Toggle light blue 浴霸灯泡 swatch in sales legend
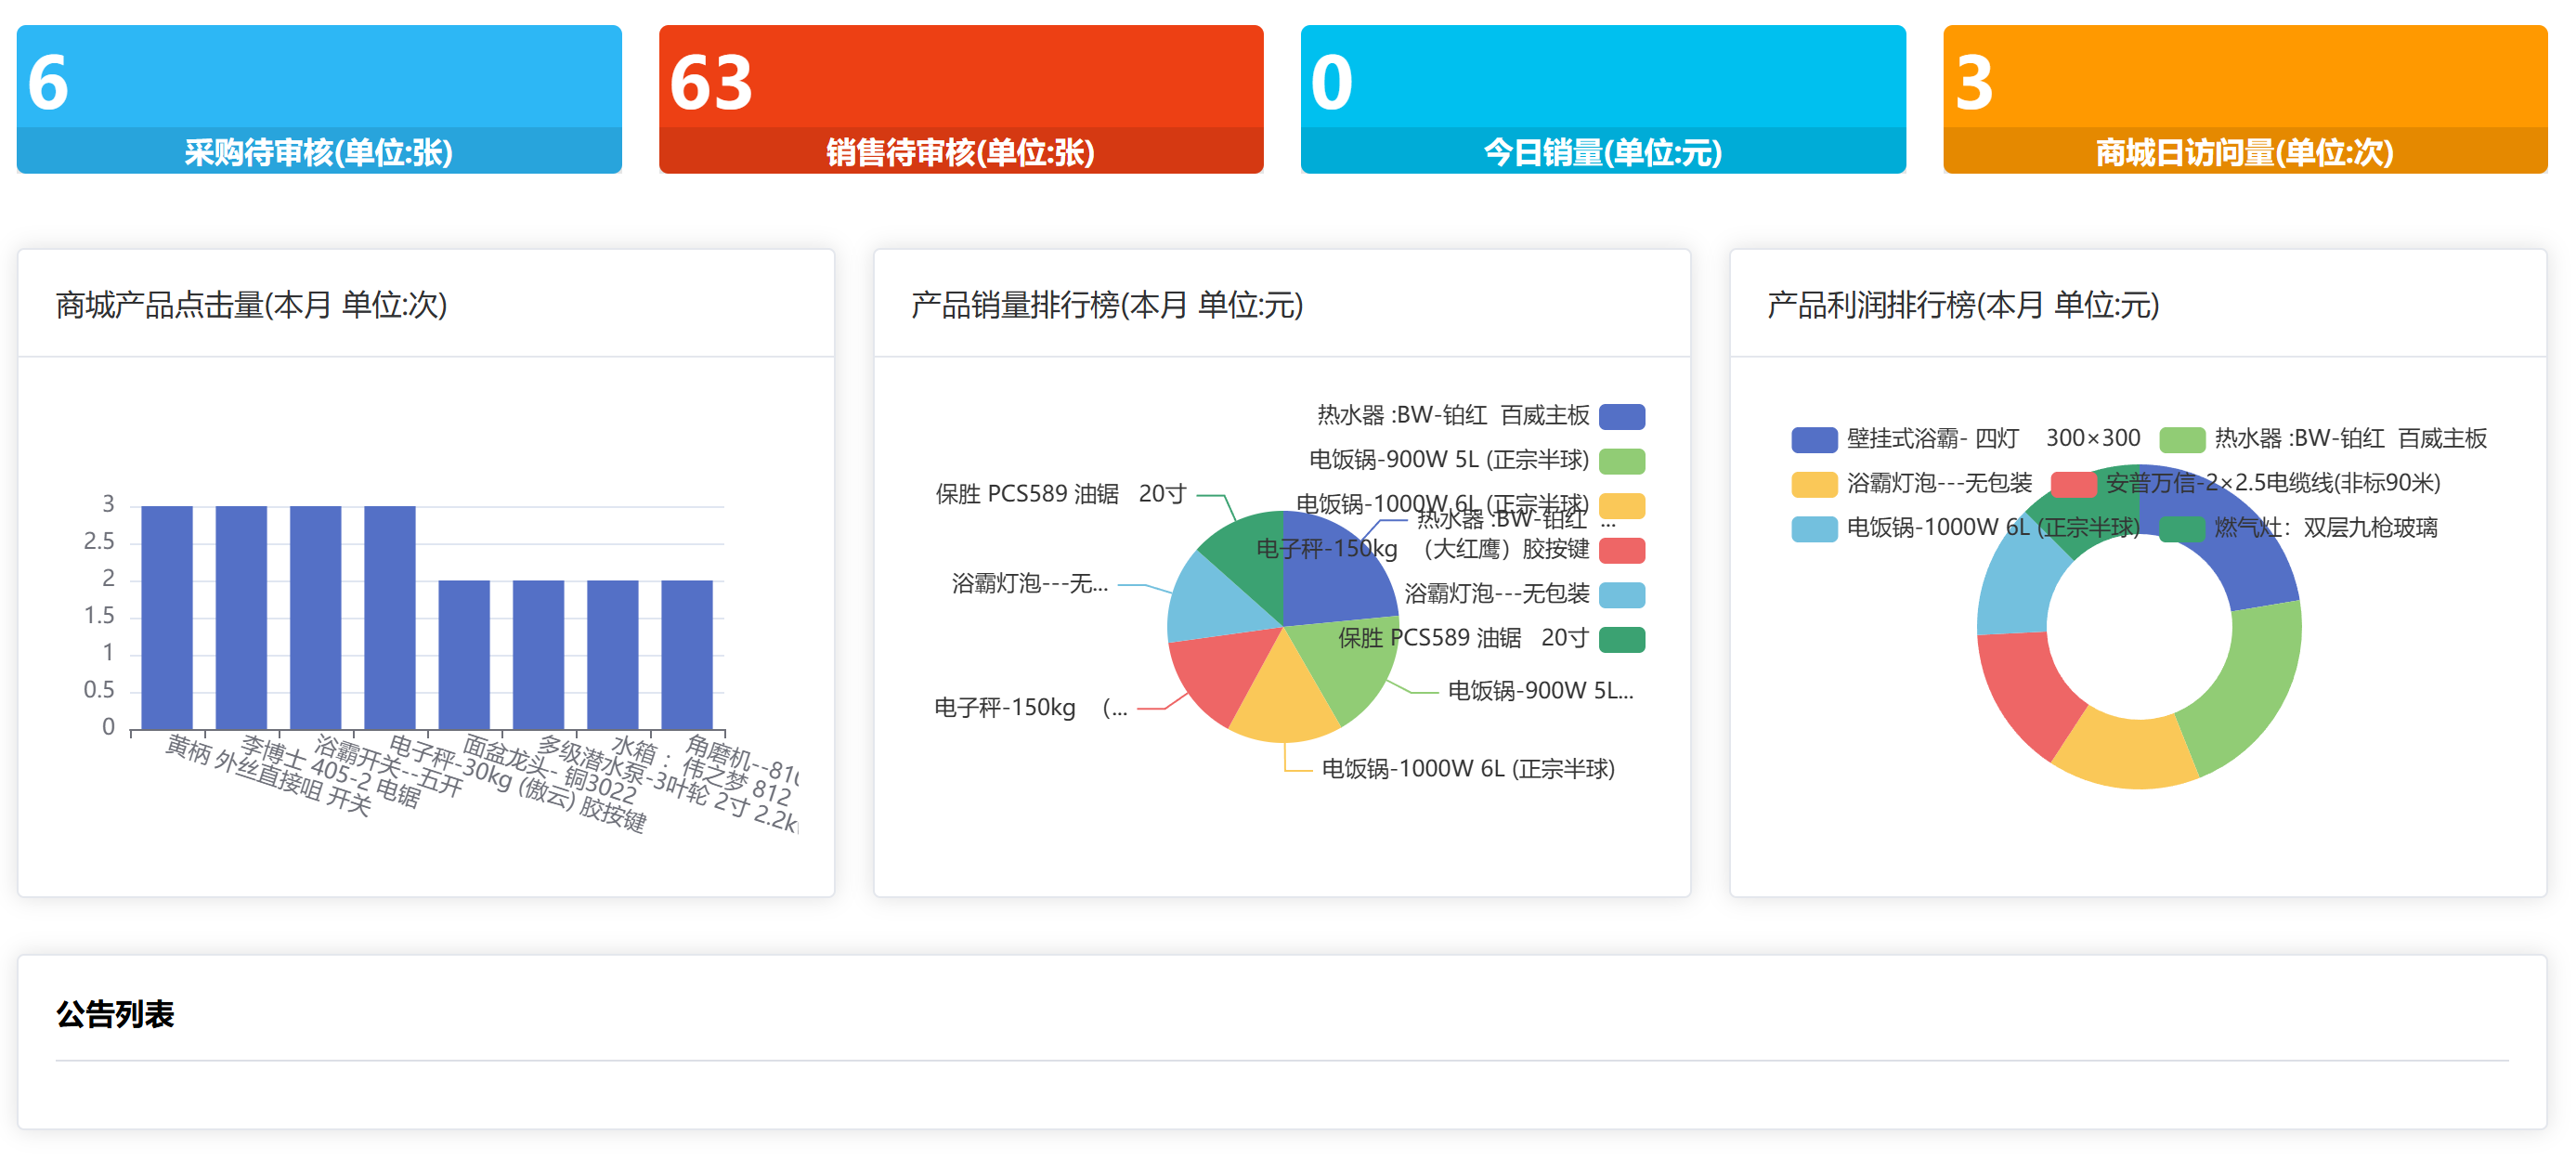2576x1160 pixels. pos(1621,594)
